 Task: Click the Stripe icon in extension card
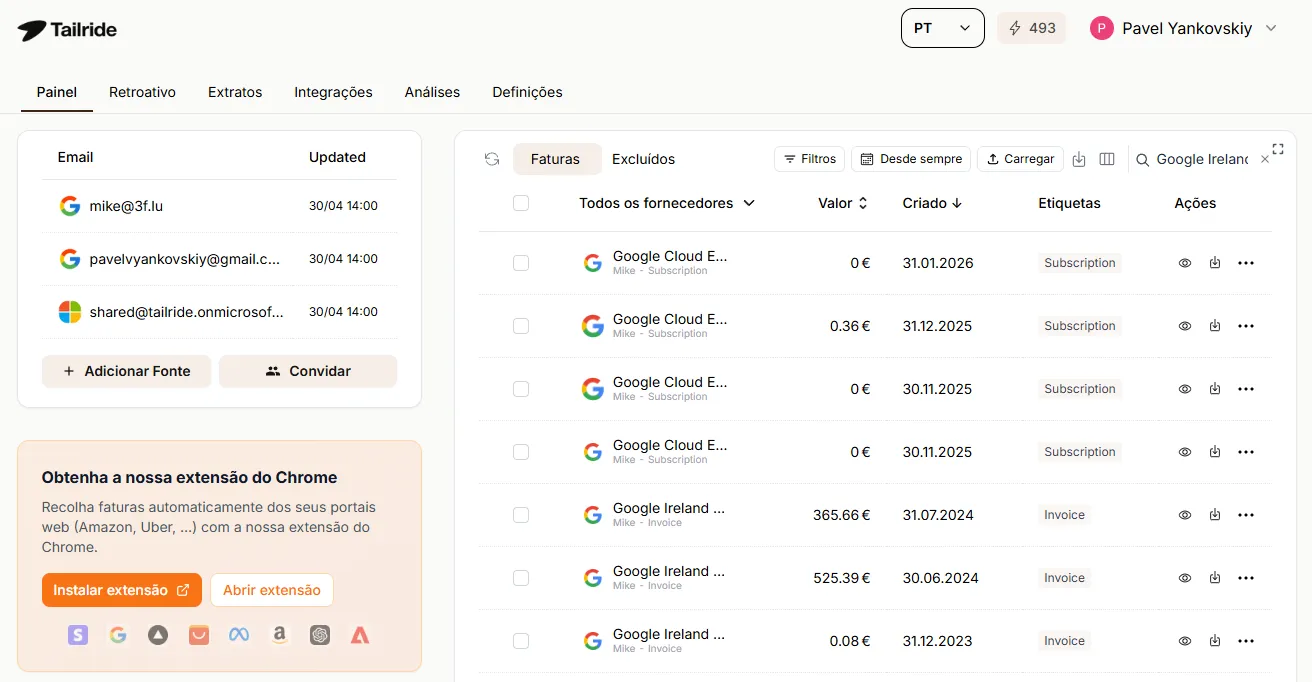(x=78, y=634)
